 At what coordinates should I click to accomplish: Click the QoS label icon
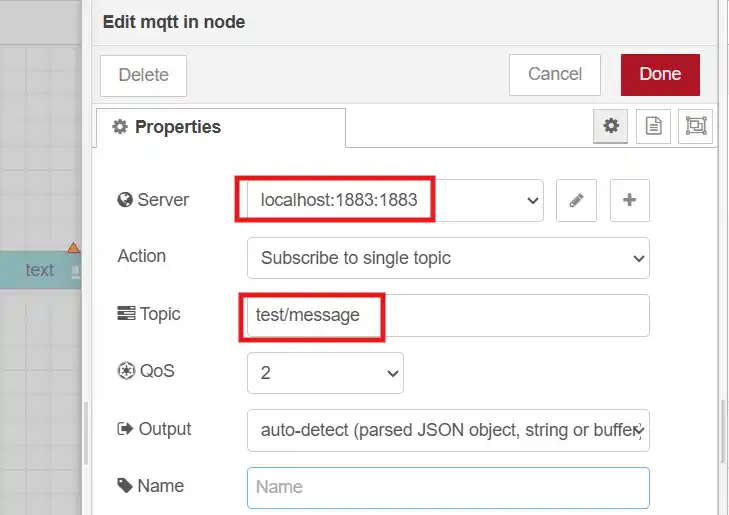coord(126,371)
